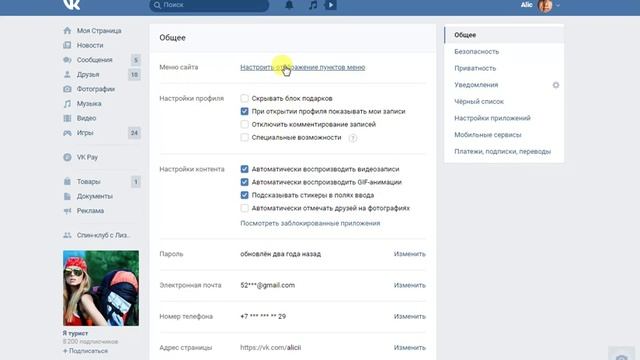Open the Безопасность settings tab
This screenshot has height=360, width=640.
pos(504,52)
